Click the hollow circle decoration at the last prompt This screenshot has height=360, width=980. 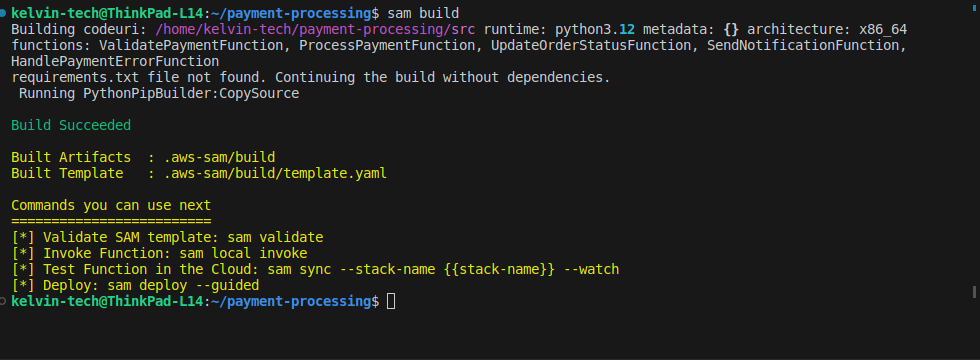(3, 301)
